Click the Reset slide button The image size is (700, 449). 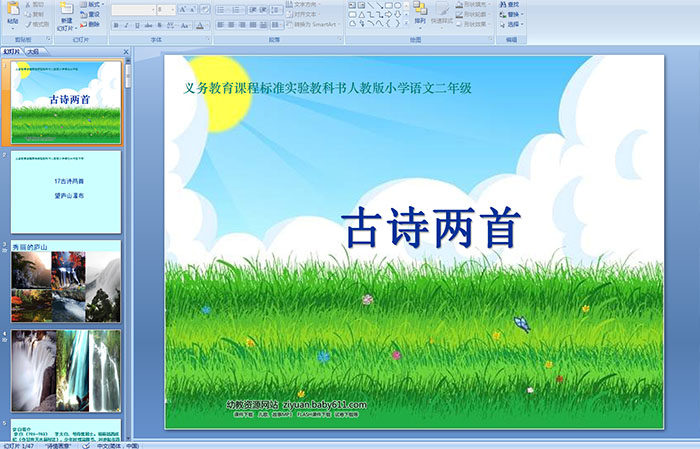(x=90, y=14)
